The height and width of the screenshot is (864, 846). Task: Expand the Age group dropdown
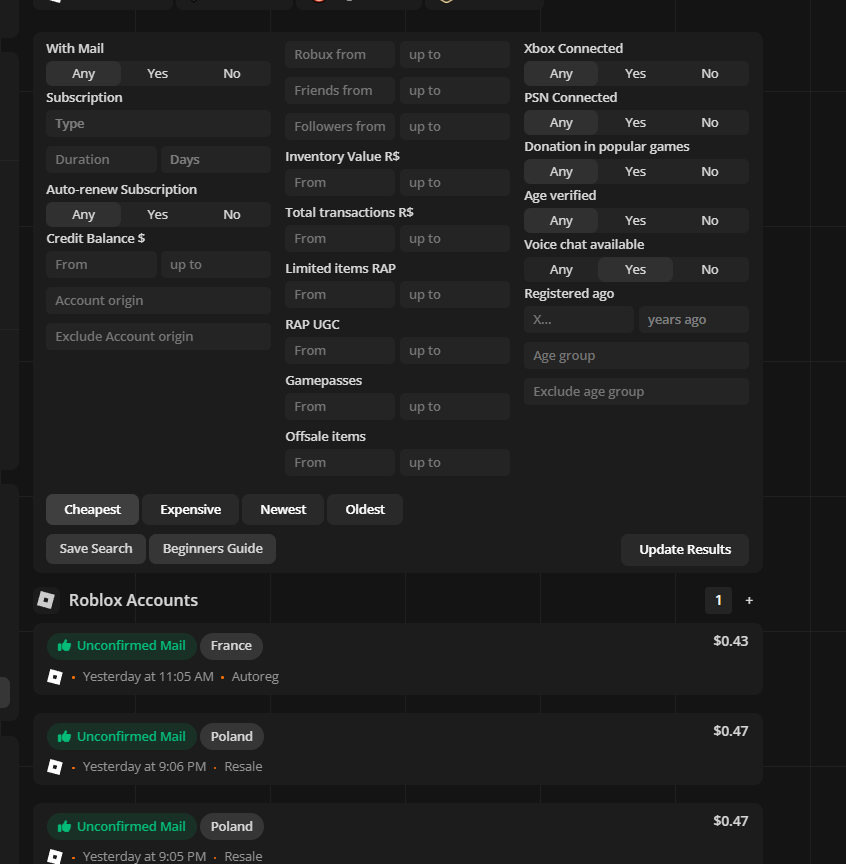click(636, 355)
